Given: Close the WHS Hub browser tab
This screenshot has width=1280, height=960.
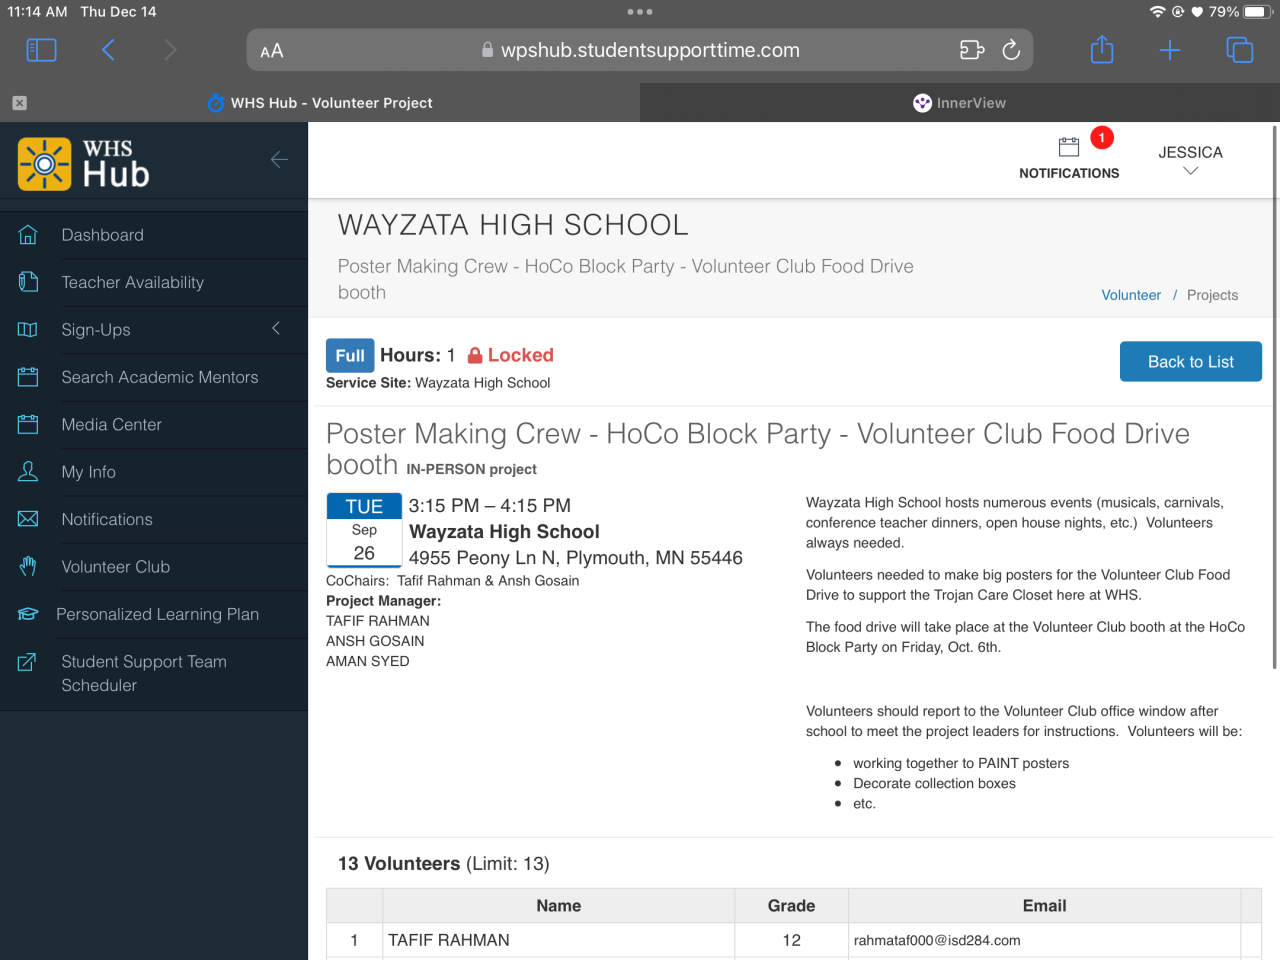Looking at the screenshot, I should pos(20,103).
